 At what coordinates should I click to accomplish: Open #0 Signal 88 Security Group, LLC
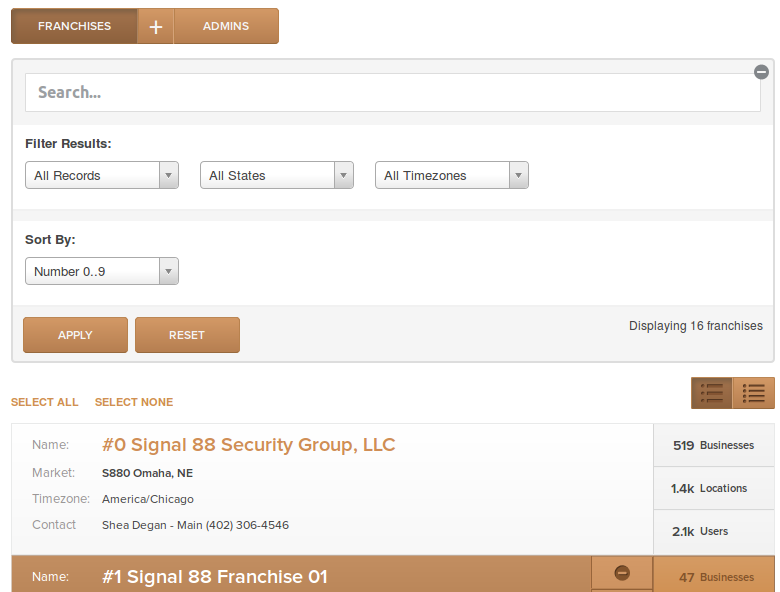(248, 445)
